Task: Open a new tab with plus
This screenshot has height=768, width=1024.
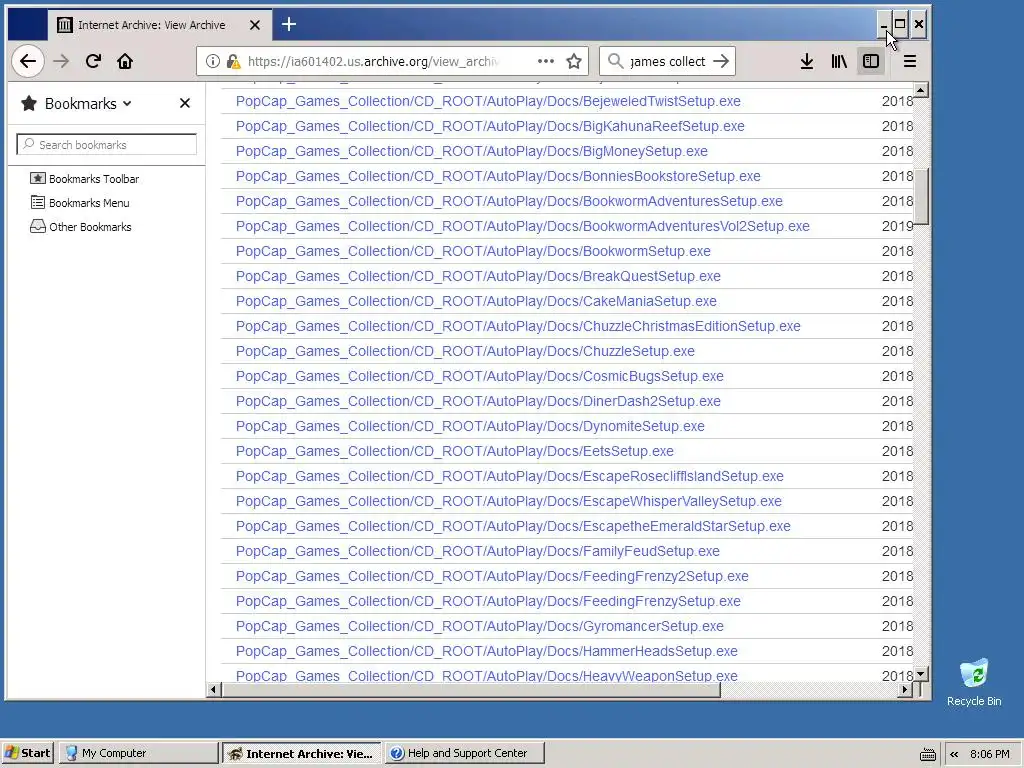Action: pos(289,25)
